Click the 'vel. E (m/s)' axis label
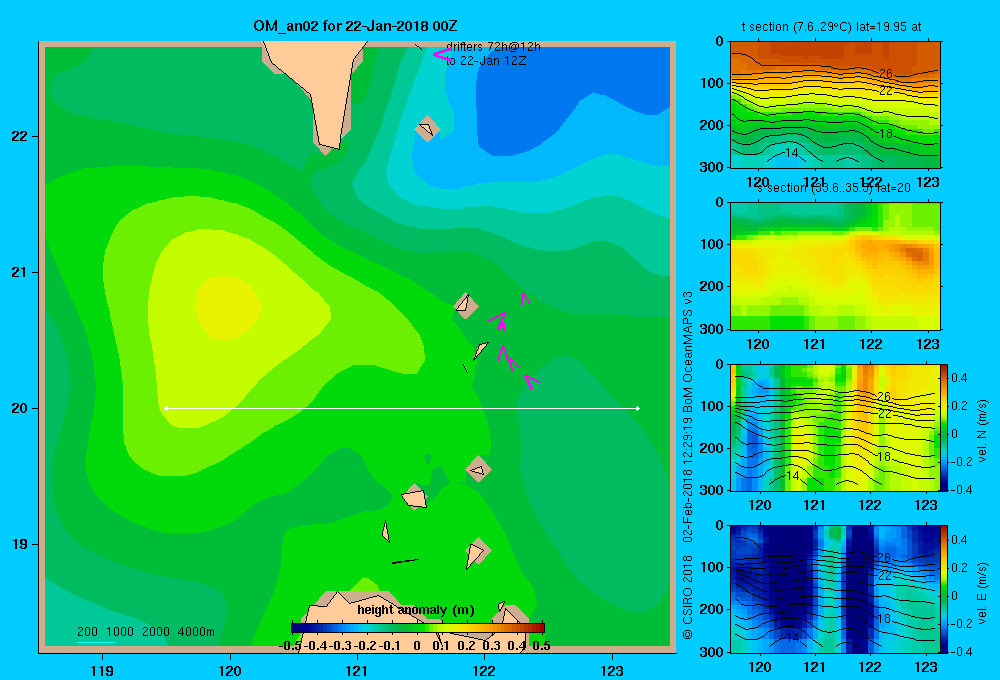This screenshot has height=680, width=1000. point(982,592)
